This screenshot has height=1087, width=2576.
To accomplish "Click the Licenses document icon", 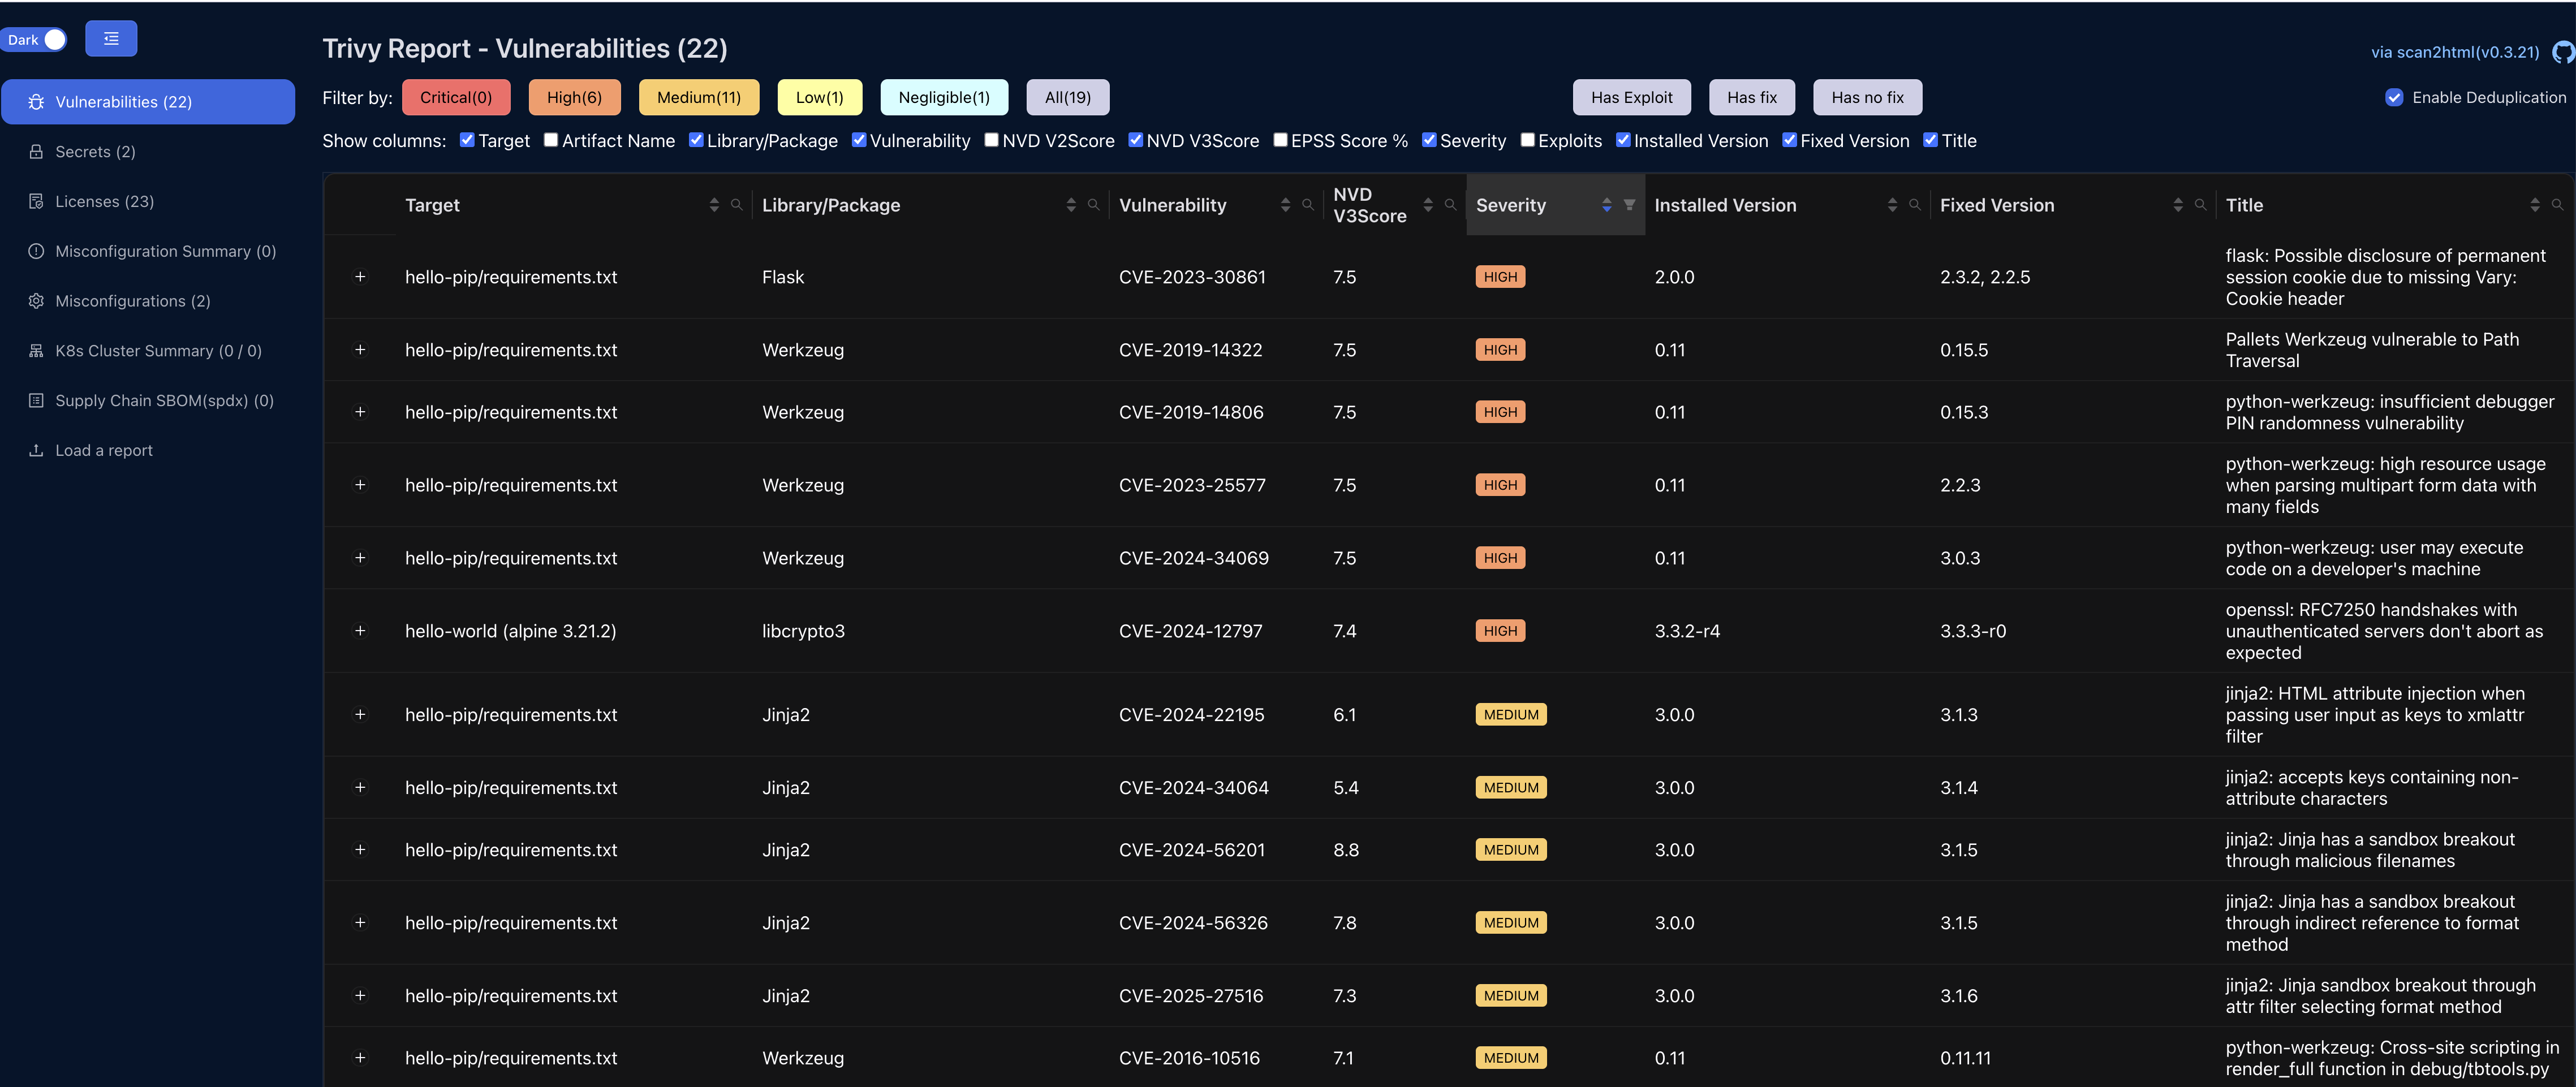I will pyautogui.click(x=36, y=202).
